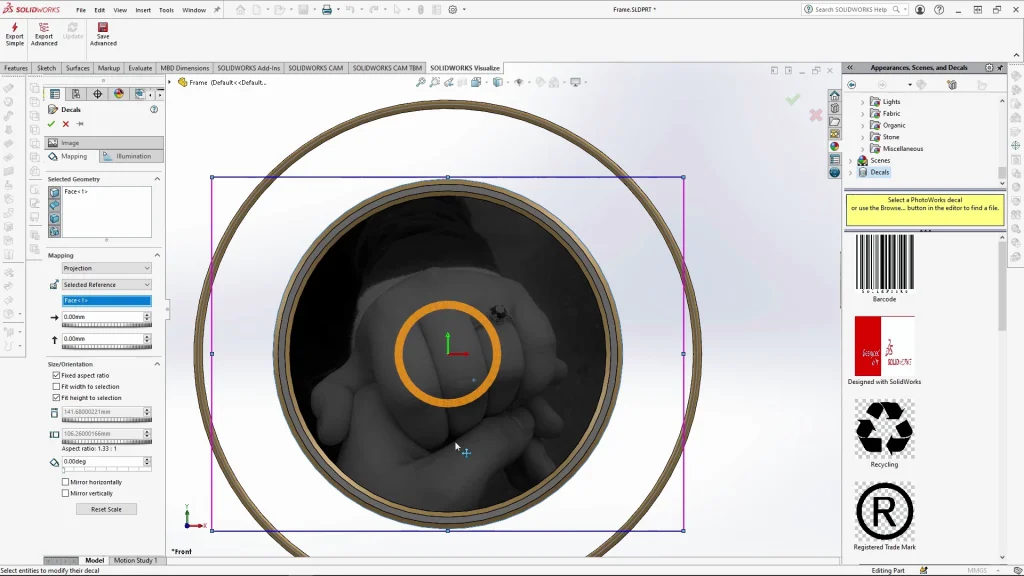Uncheck Fixed aspect ratio
This screenshot has width=1024, height=576.
coord(56,375)
